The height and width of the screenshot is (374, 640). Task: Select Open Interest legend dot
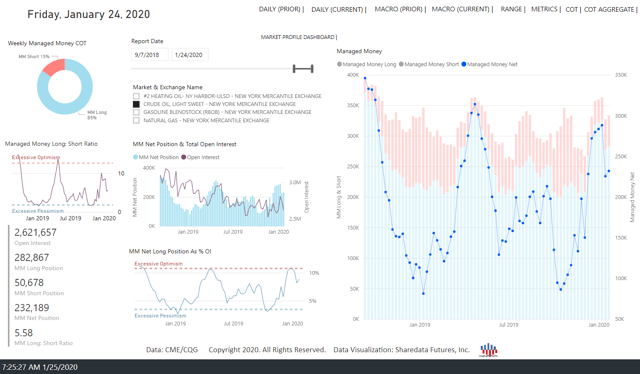click(x=184, y=157)
